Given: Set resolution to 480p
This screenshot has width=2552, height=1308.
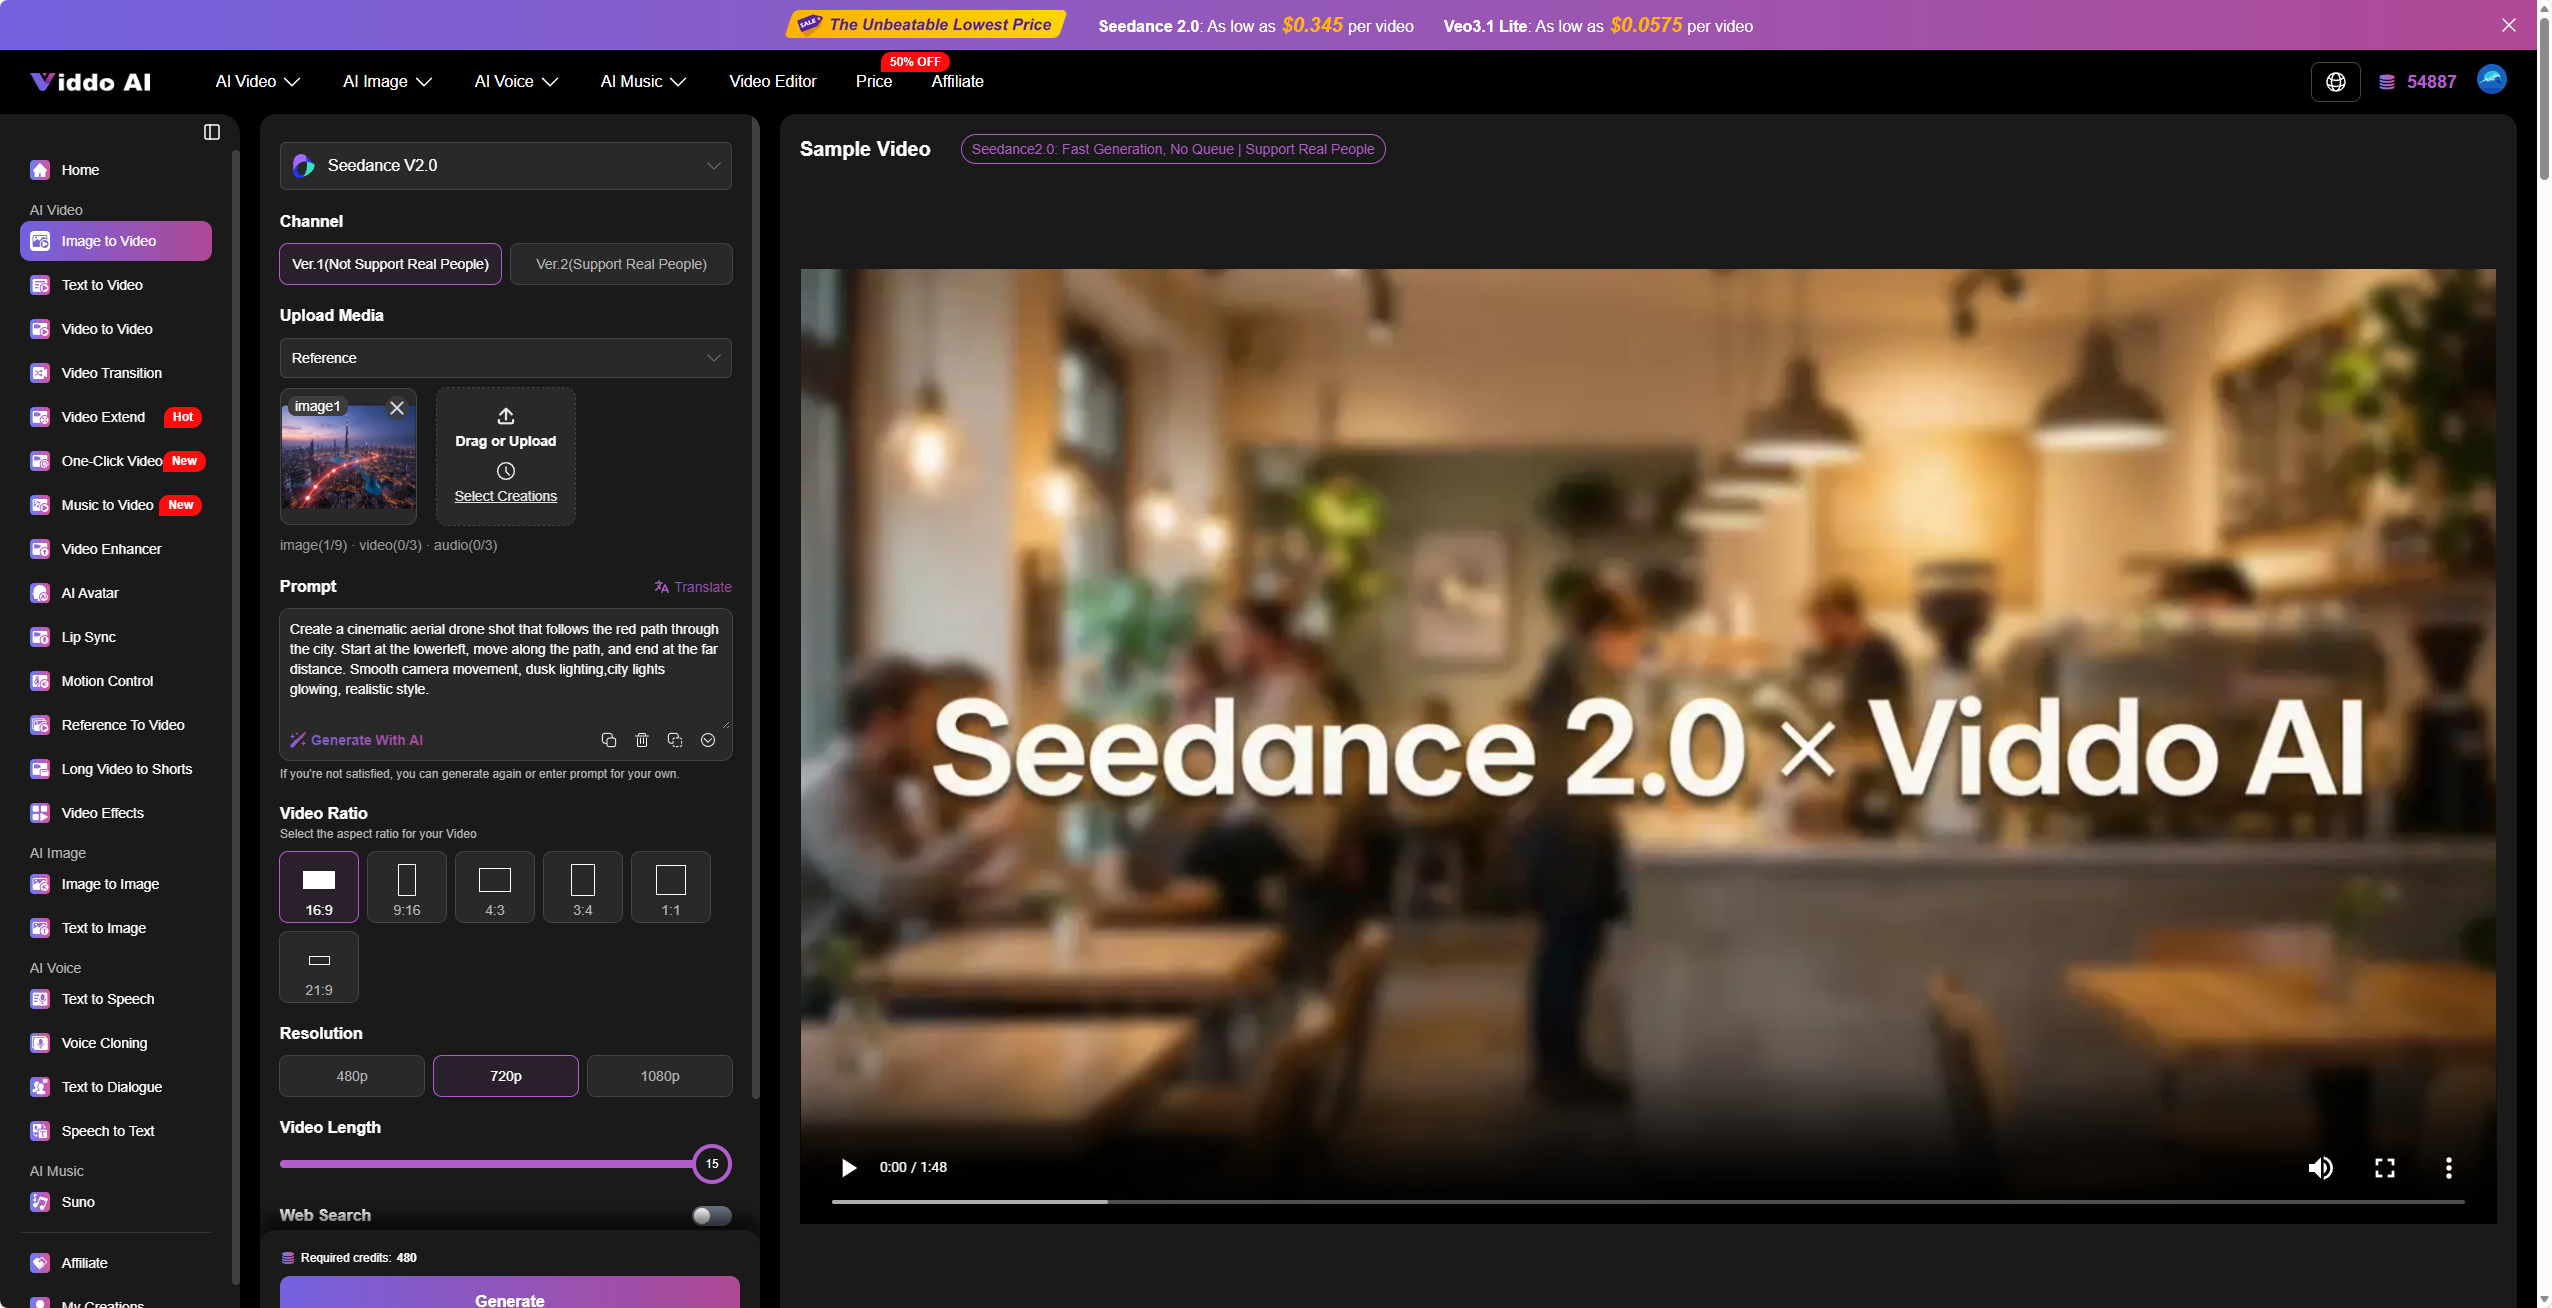Looking at the screenshot, I should pyautogui.click(x=352, y=1076).
